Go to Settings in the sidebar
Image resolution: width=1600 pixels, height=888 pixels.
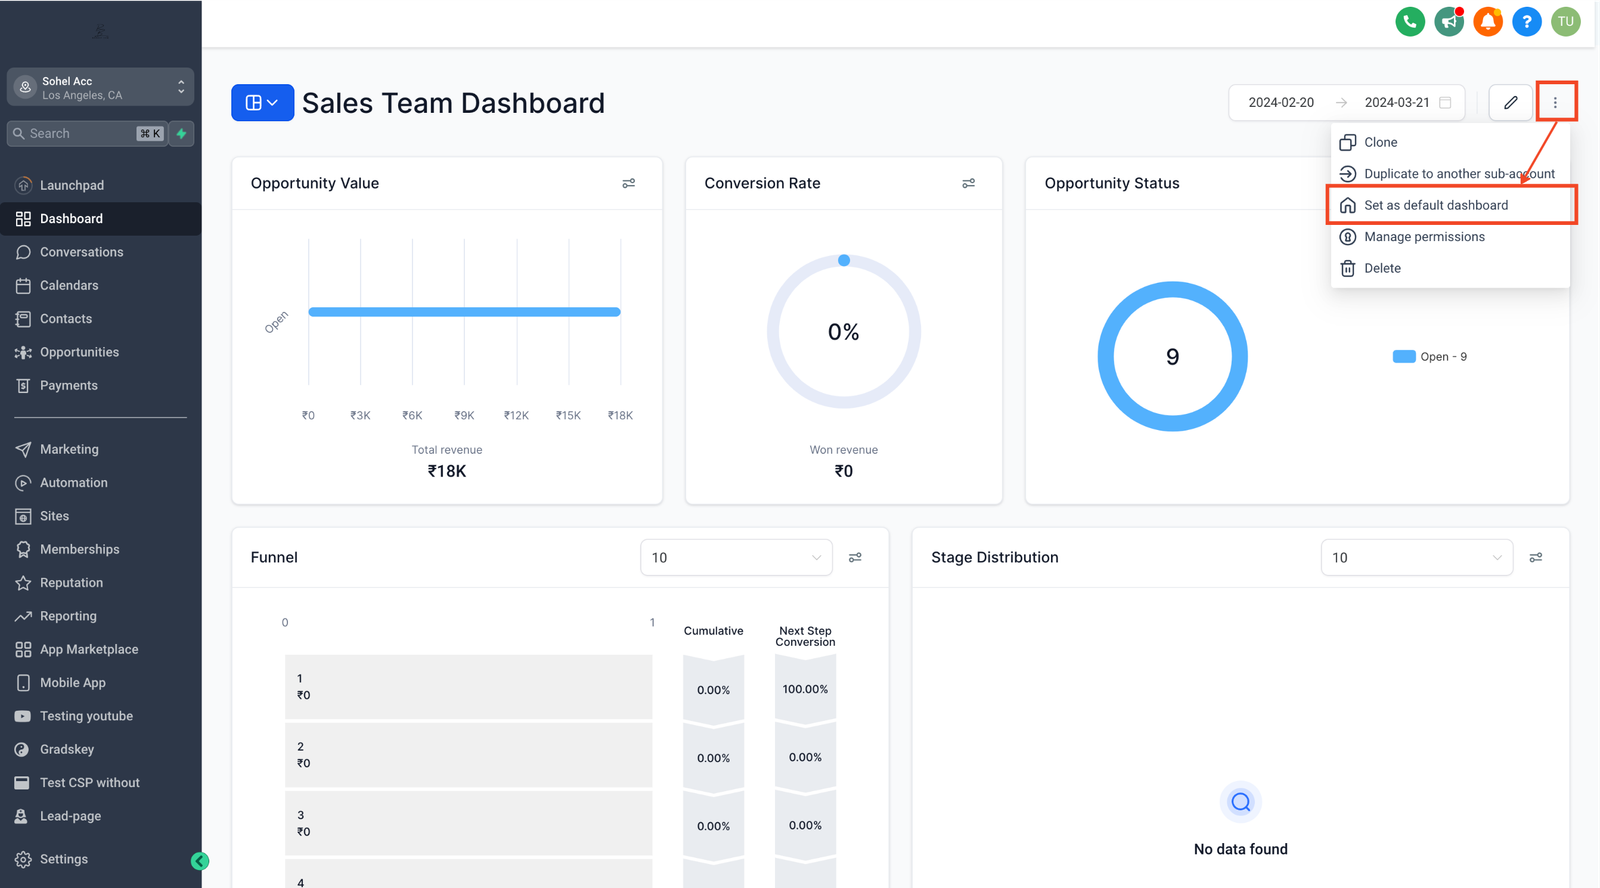(64, 859)
